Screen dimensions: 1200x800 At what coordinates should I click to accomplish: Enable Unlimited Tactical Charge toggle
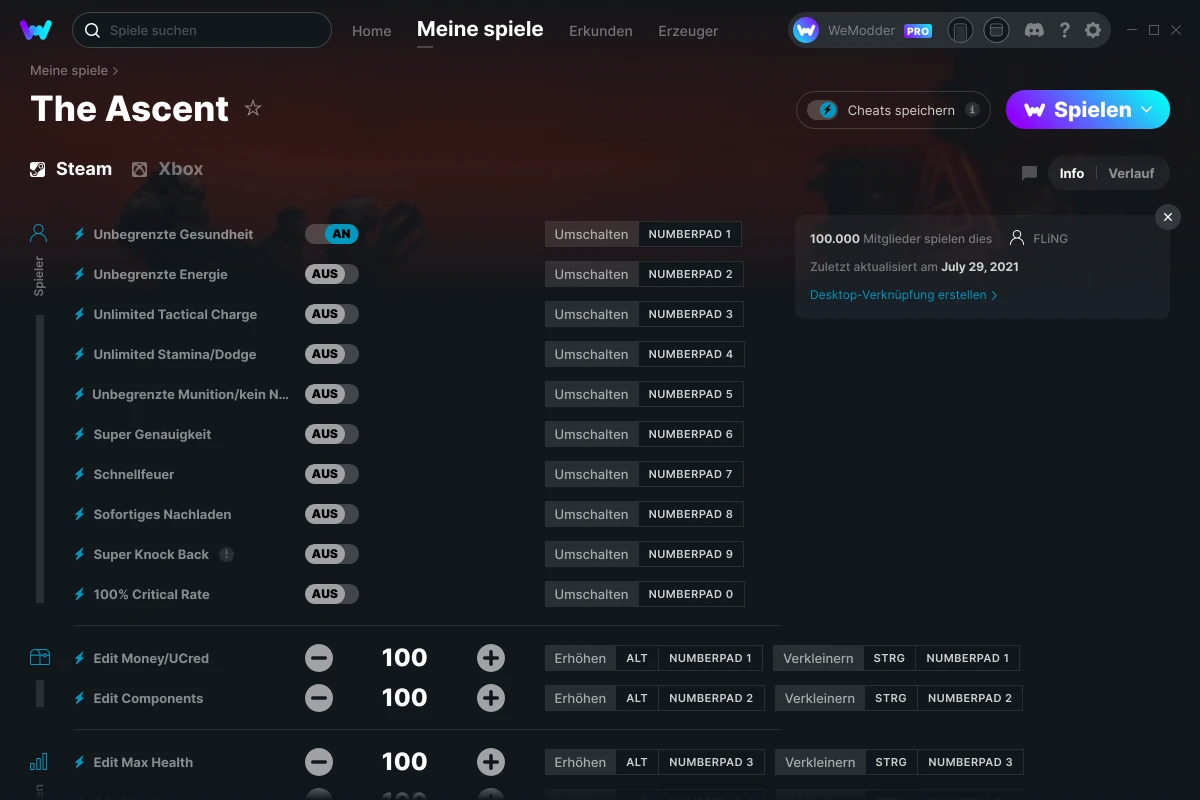click(332, 314)
